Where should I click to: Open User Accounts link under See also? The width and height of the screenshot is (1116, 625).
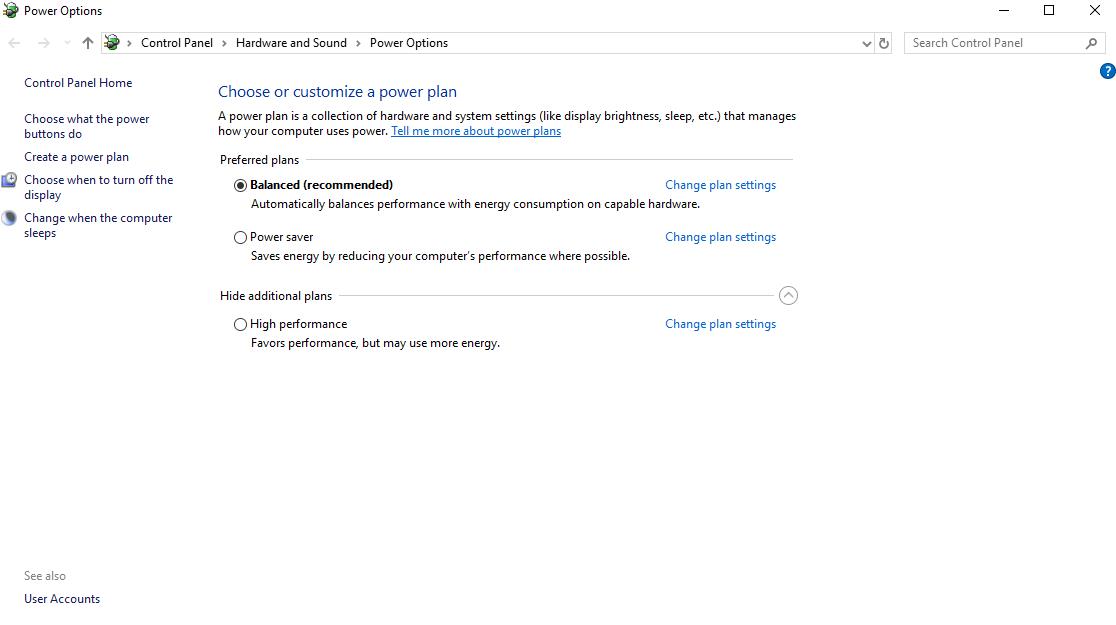(62, 599)
